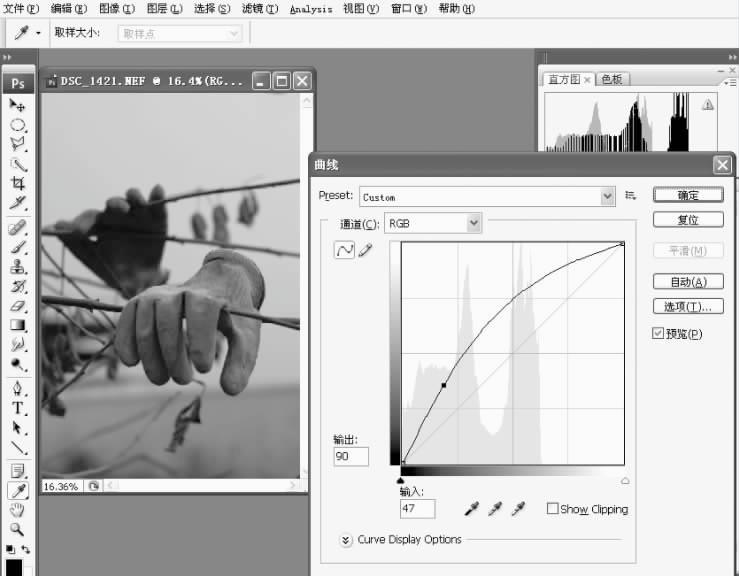Open the 图像(I) menu
The width and height of the screenshot is (739, 576).
click(x=117, y=8)
